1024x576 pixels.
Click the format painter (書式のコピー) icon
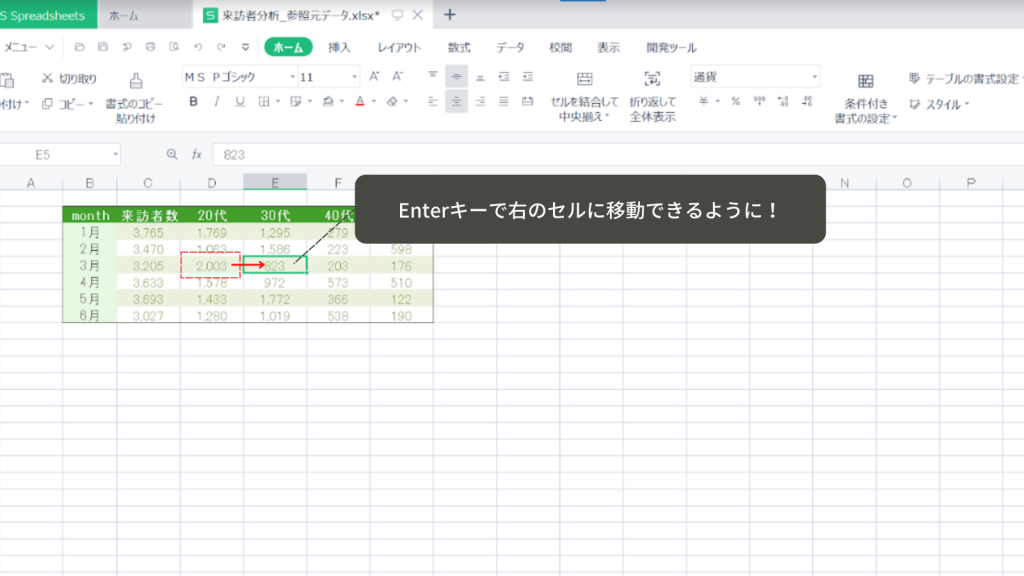click(x=136, y=81)
